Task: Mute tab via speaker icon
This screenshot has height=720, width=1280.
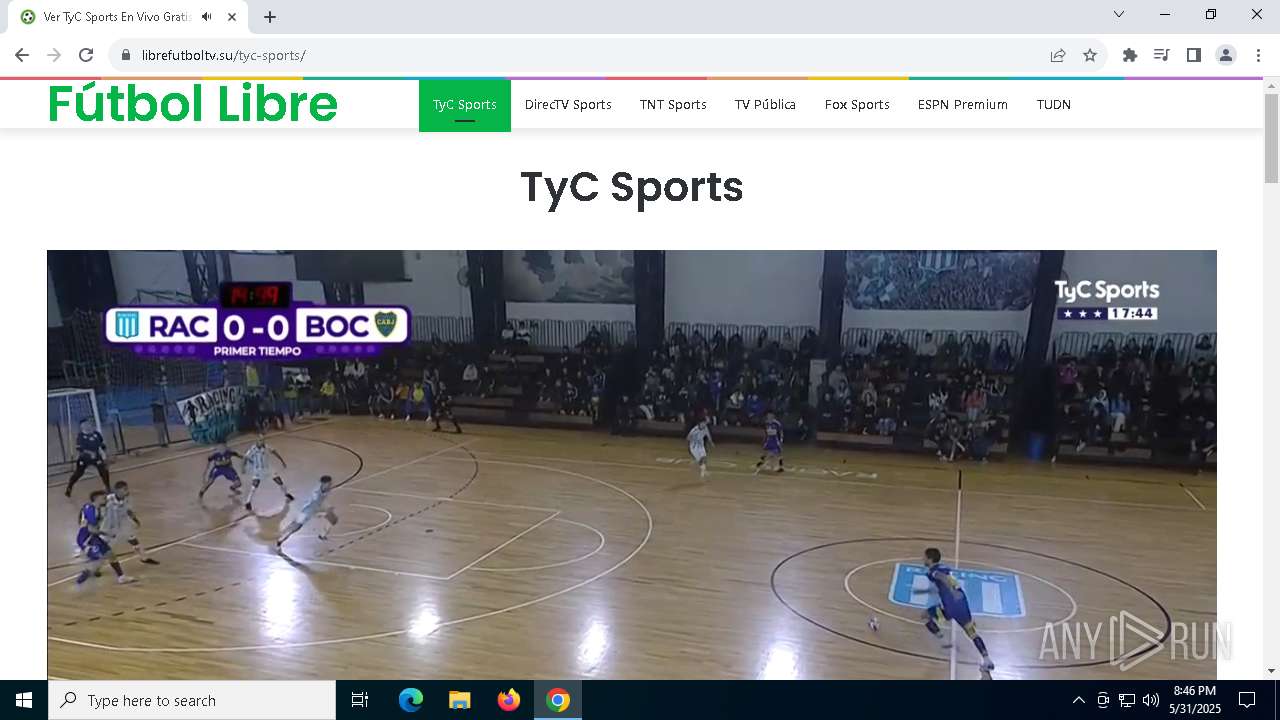Action: click(x=206, y=17)
